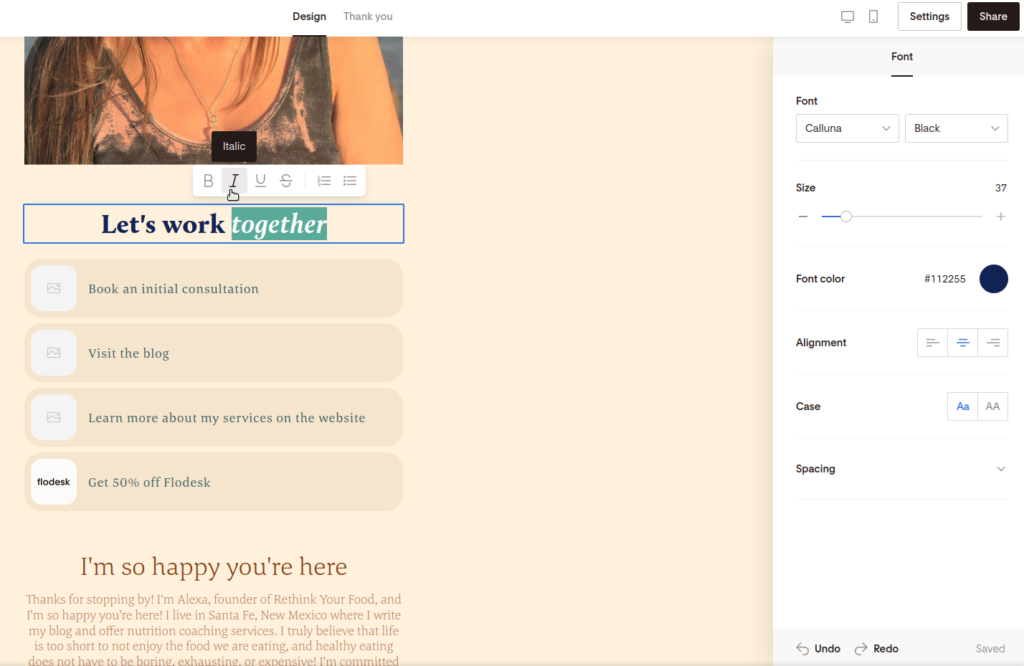Viewport: 1024px width, 666px height.
Task: Click the Share button
Action: 993,16
